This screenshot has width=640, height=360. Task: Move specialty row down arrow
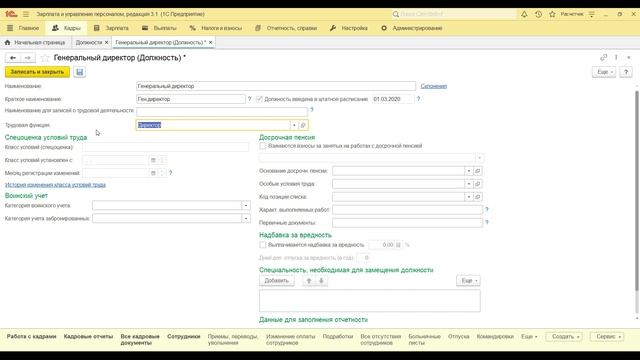(x=321, y=281)
